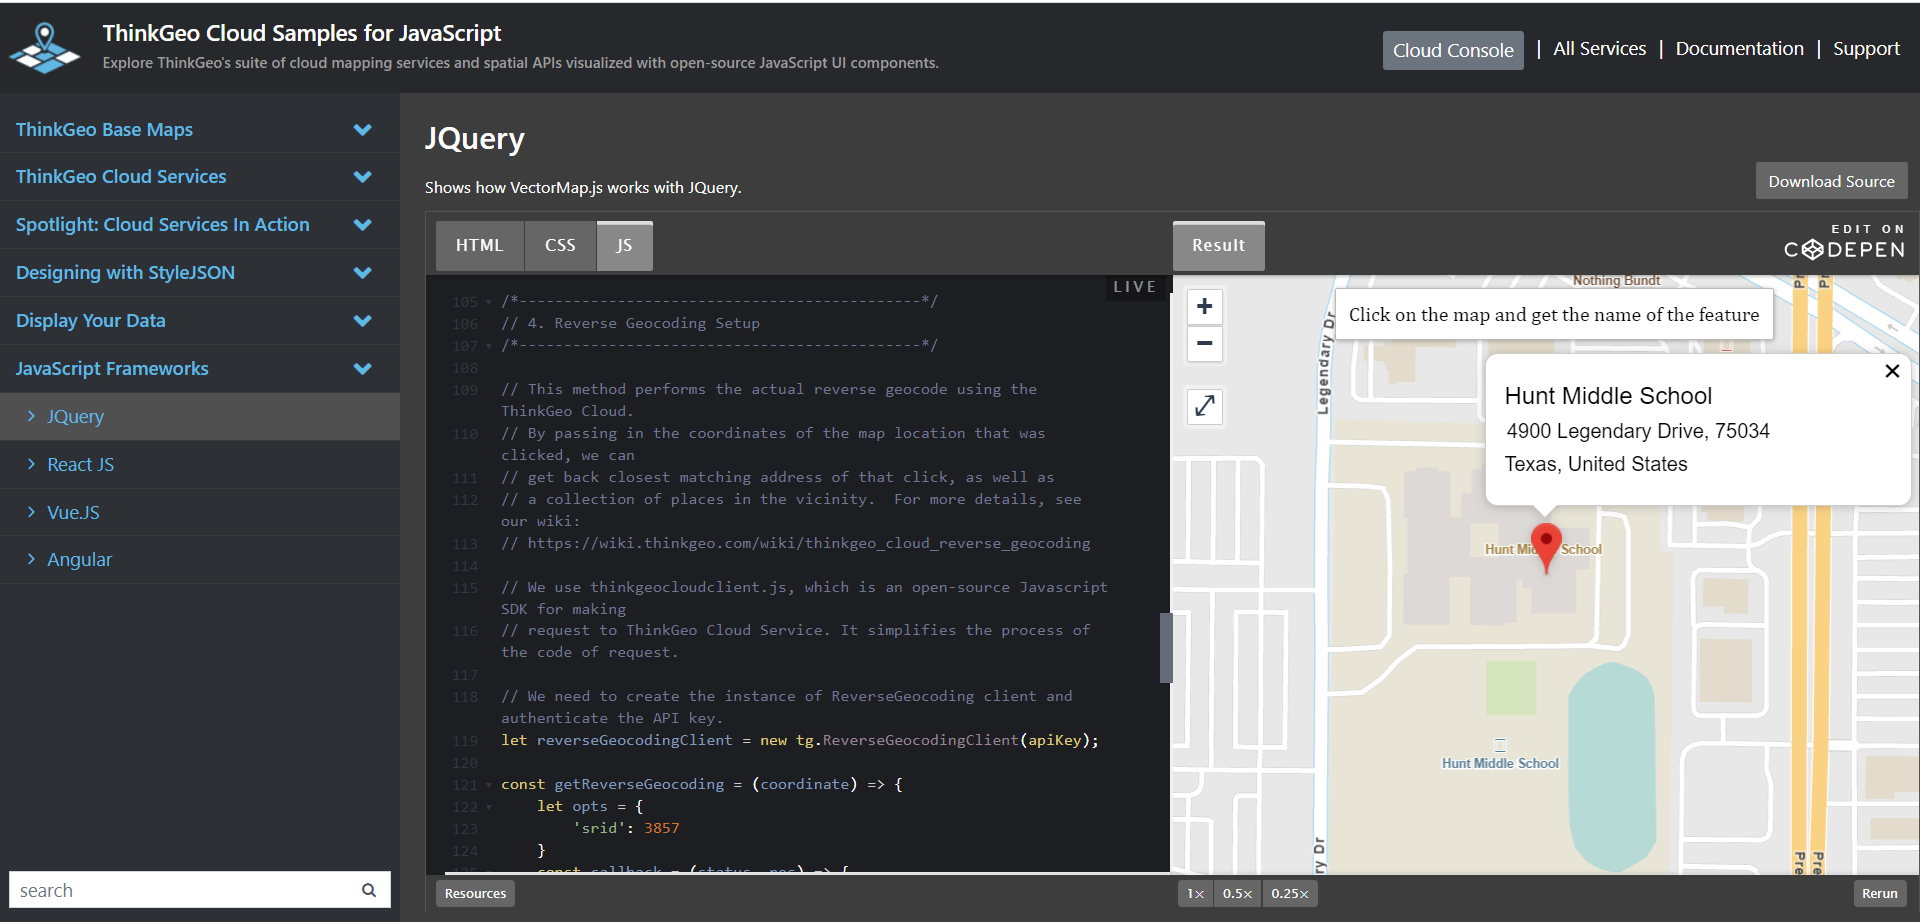
Task: Expand ThinkGeo Cloud Services chevron
Action: (x=363, y=177)
